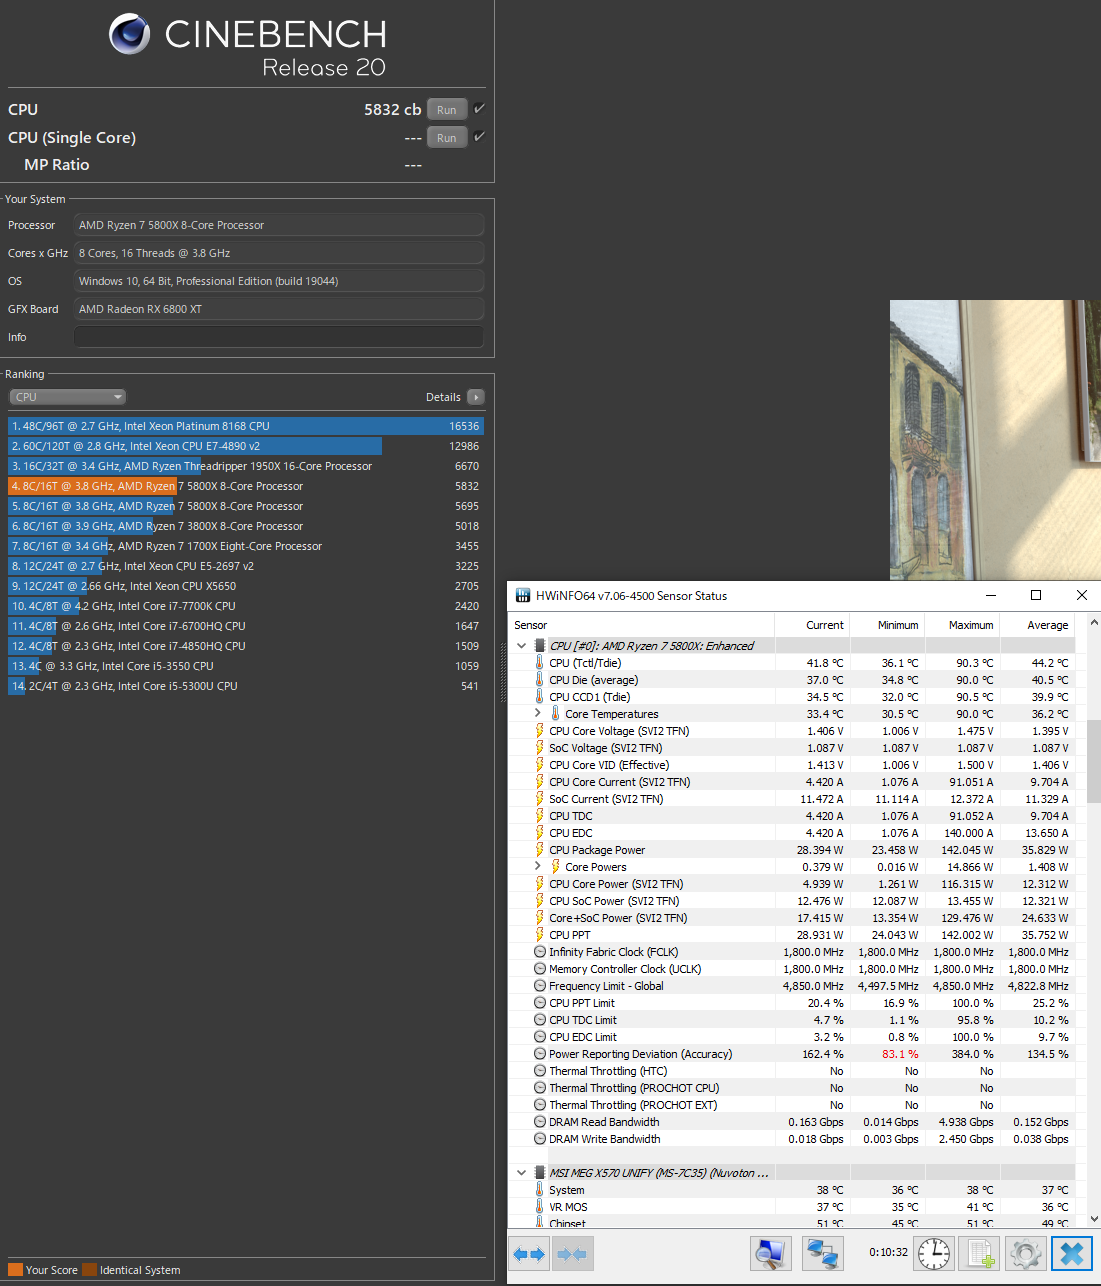Image resolution: width=1101 pixels, height=1286 pixels.
Task: Click thermometer icon beside CPU CCD1 (Tdie)
Action: click(x=540, y=696)
